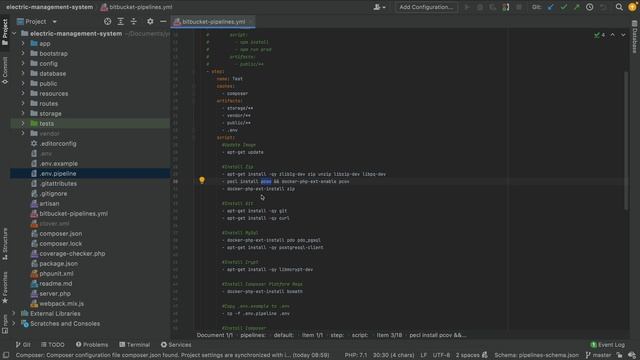Click the Git update project icon
The image size is (640, 360).
point(551,7)
